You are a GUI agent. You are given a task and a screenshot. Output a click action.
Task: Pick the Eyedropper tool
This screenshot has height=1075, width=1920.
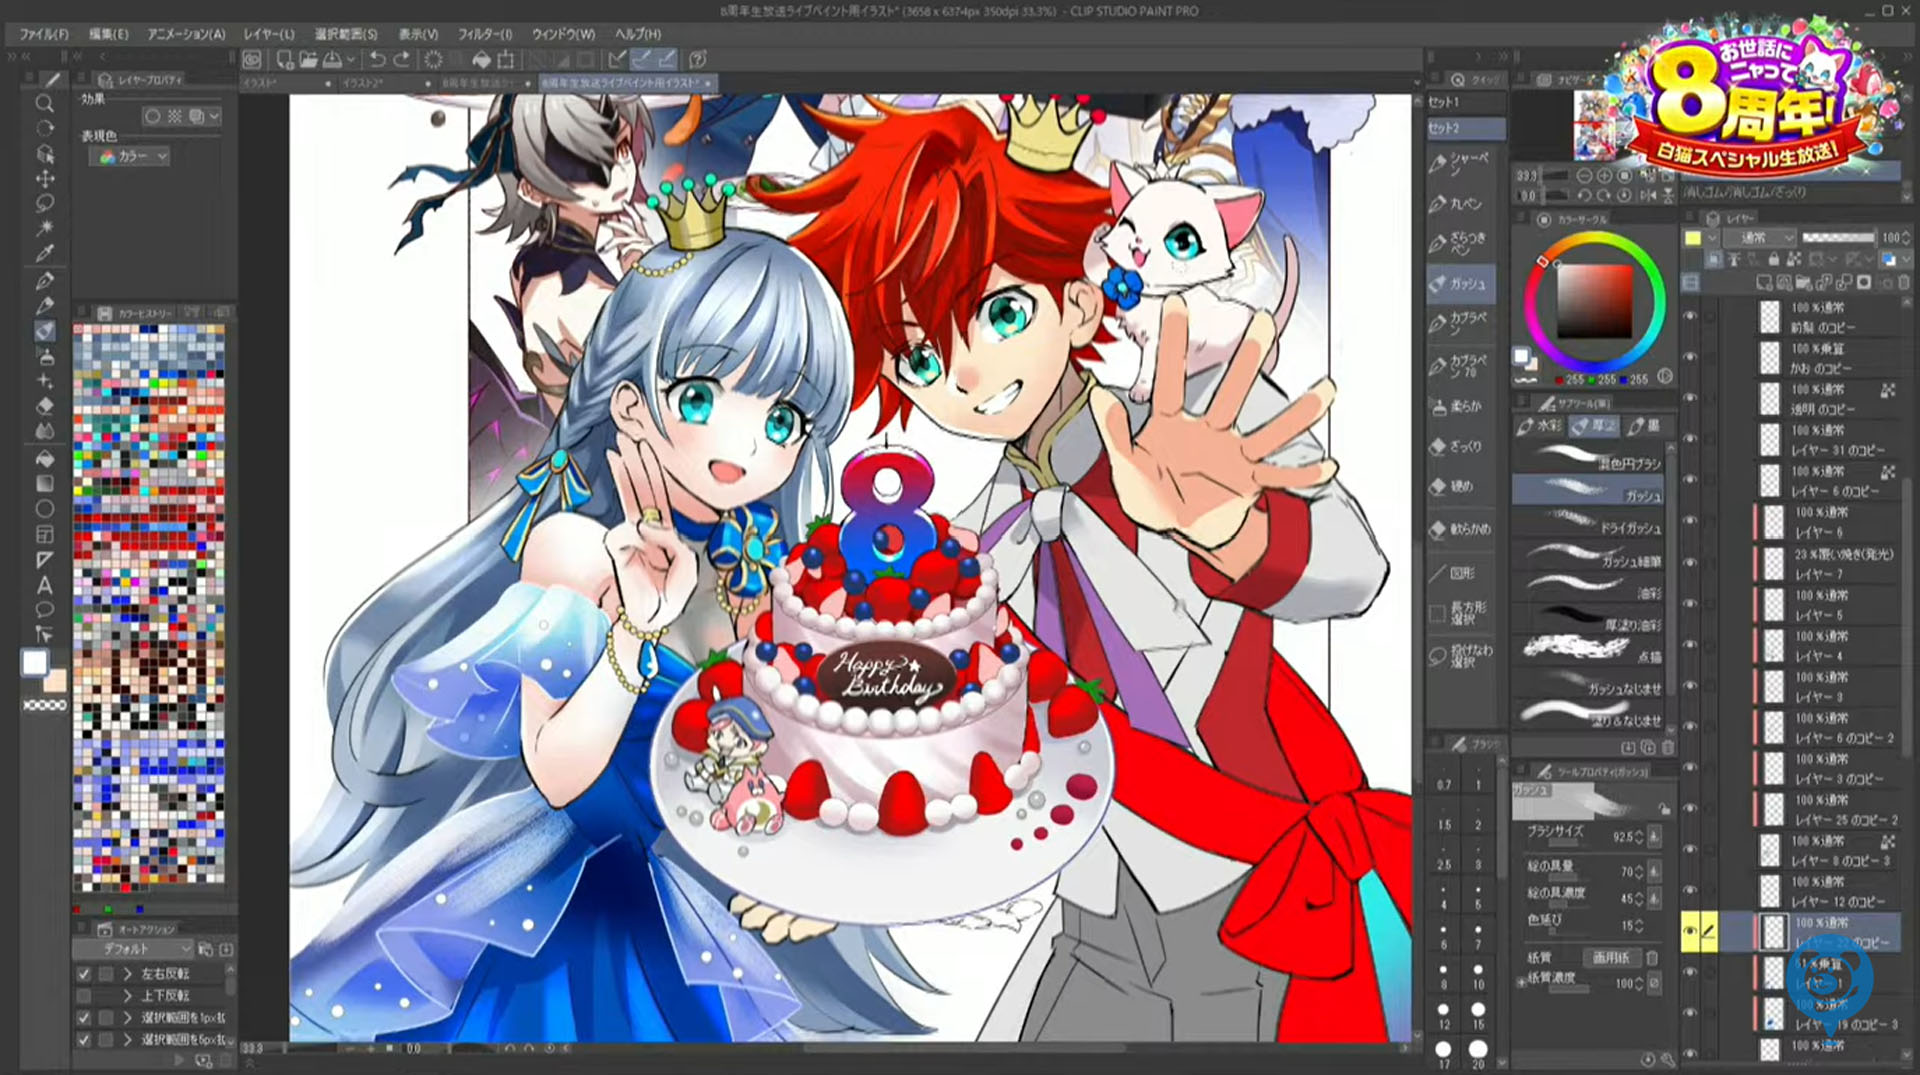tap(45, 254)
